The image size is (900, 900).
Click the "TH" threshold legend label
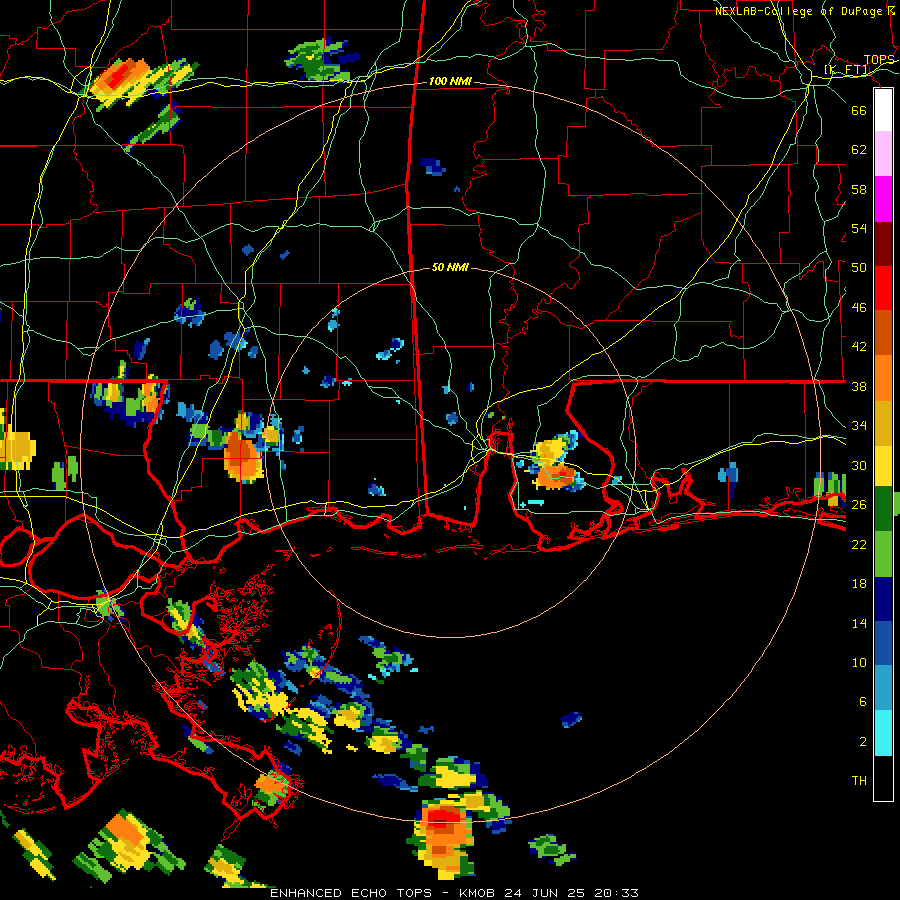(x=859, y=781)
